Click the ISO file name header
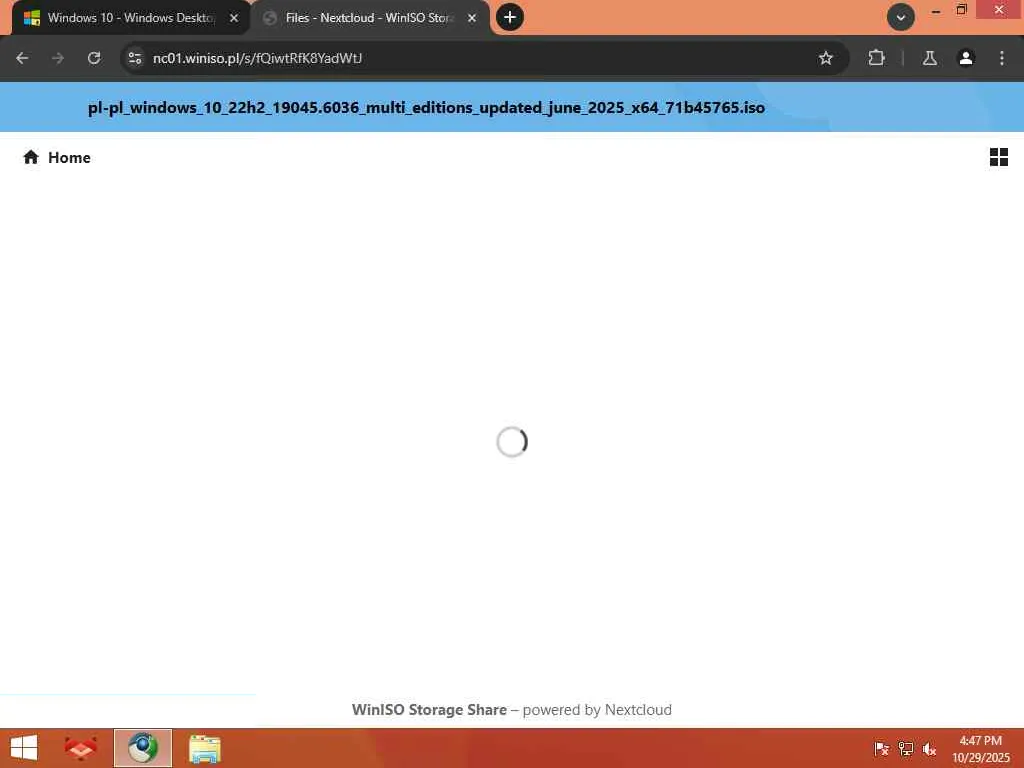 point(426,107)
